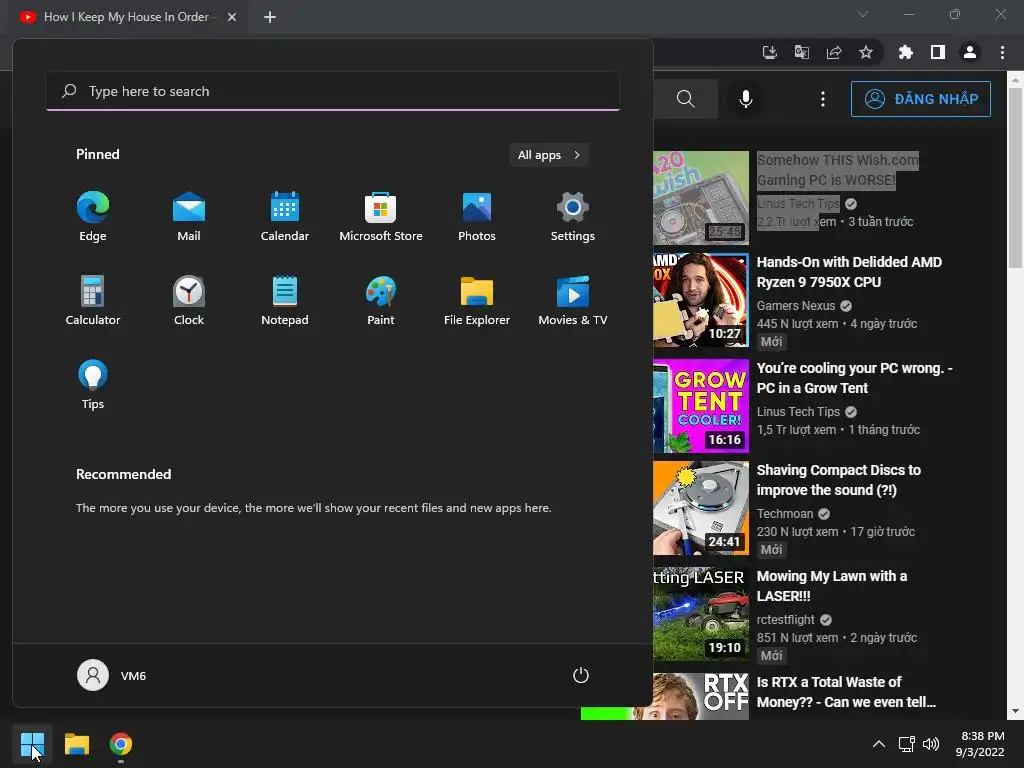Open Hands-On with Delidded AMD Ryzen video

click(x=849, y=272)
